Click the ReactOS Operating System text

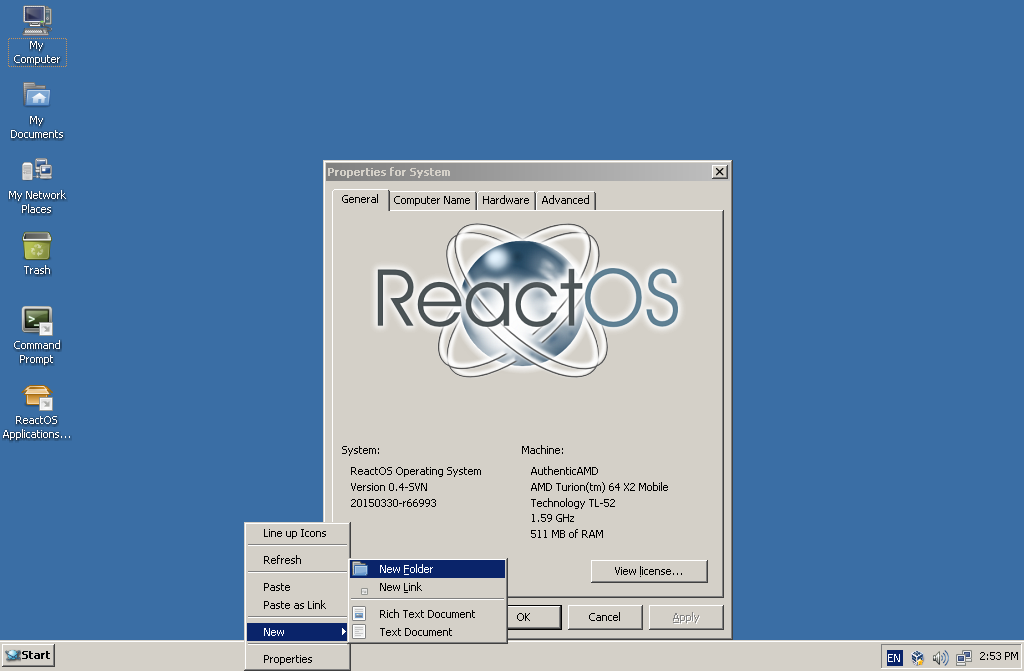[x=415, y=471]
